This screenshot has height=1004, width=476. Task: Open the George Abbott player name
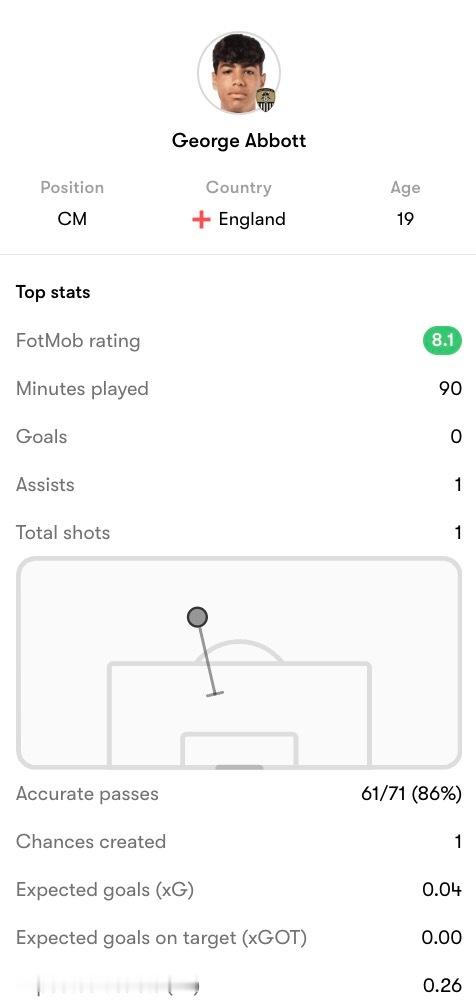click(239, 140)
